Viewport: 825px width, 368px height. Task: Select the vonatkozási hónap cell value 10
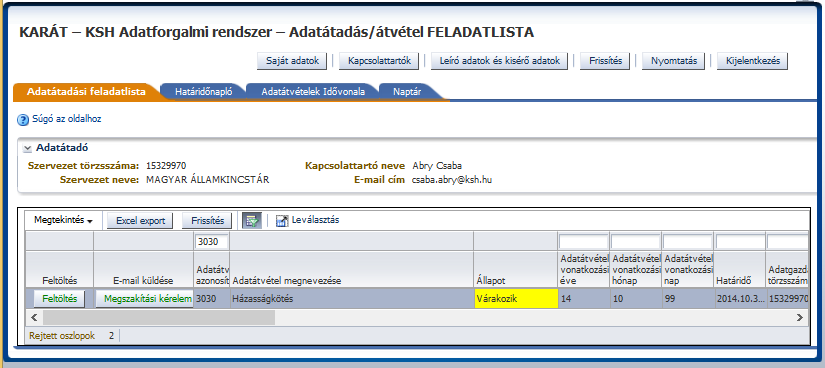coord(636,299)
